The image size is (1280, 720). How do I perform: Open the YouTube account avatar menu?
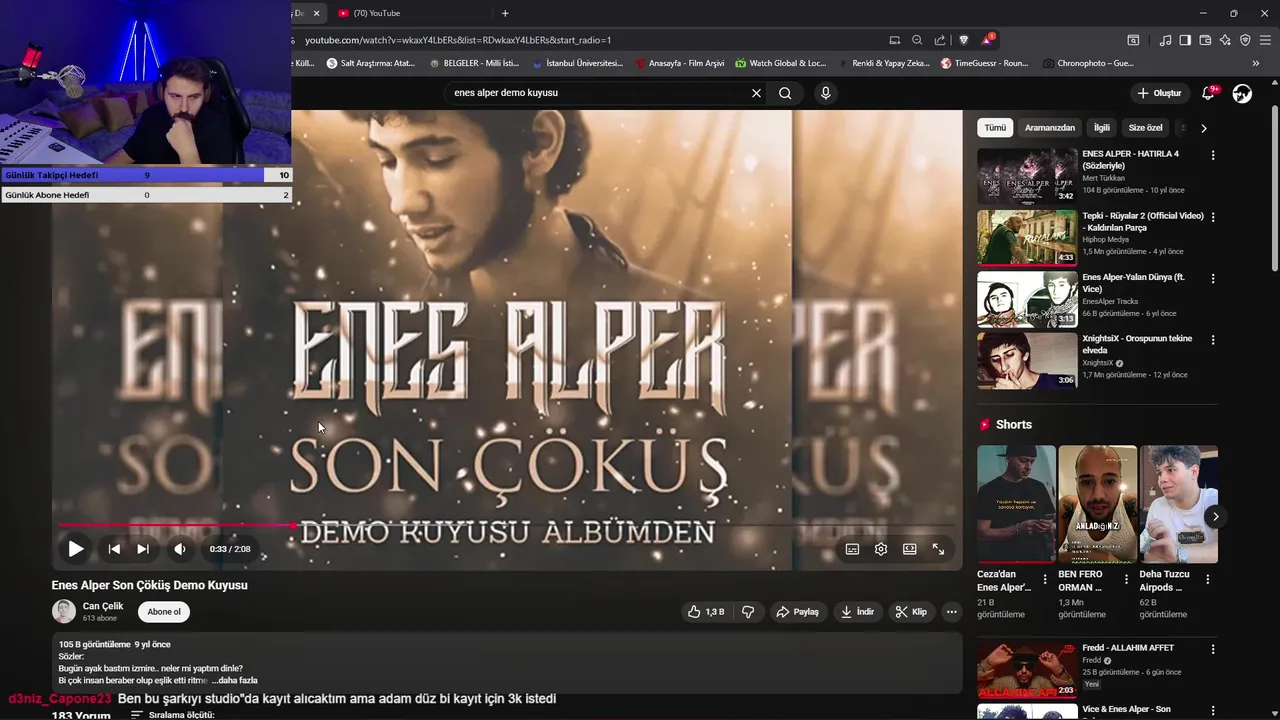tap(1242, 93)
